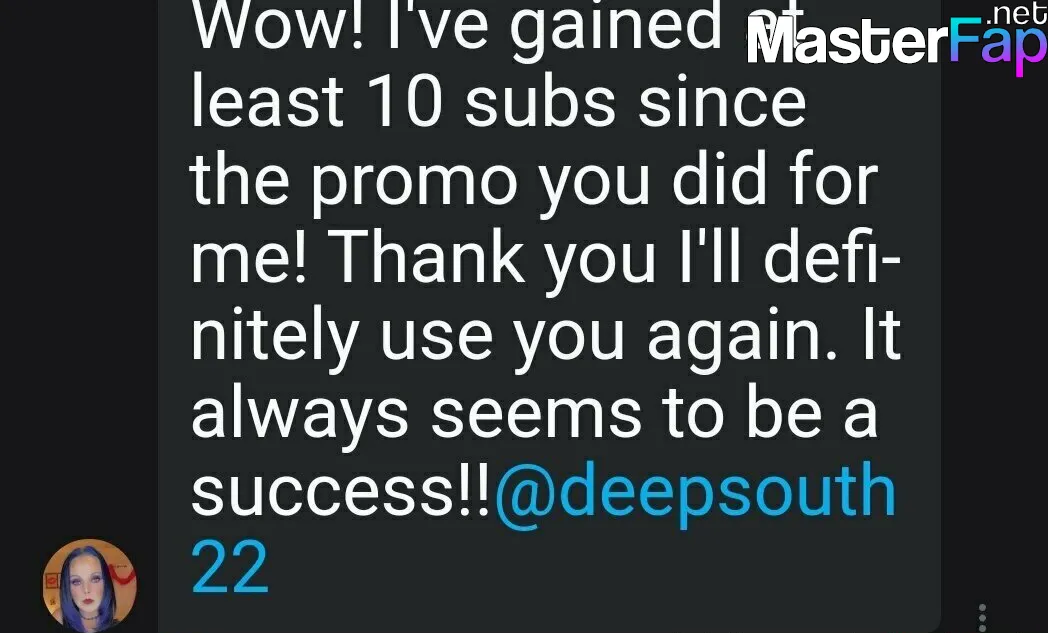Click the MasterFap watermark logo
Image resolution: width=1048 pixels, height=633 pixels.
pyautogui.click(x=897, y=41)
